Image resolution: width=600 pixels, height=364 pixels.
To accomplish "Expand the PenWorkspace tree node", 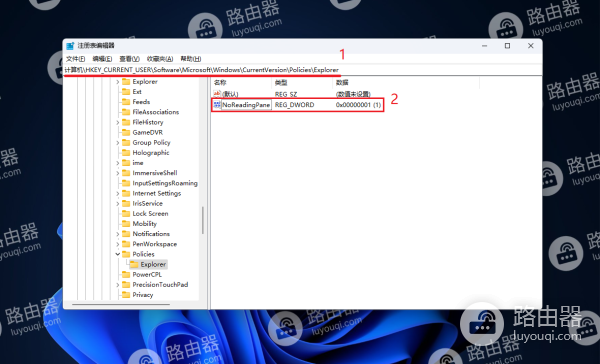I will [x=117, y=244].
